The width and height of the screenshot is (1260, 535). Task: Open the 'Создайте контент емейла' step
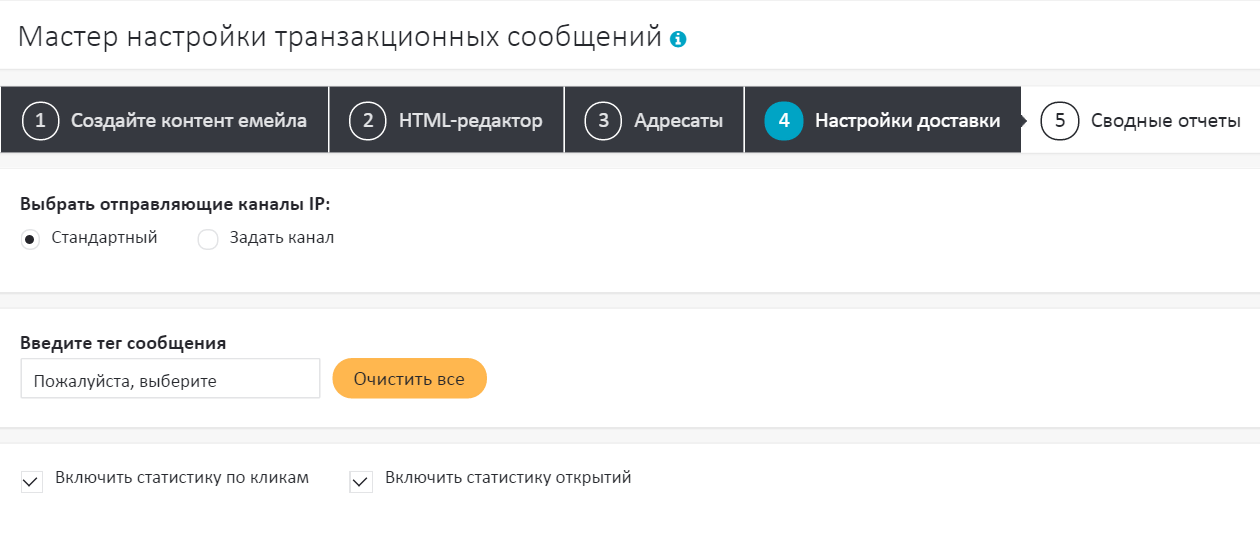coord(188,121)
